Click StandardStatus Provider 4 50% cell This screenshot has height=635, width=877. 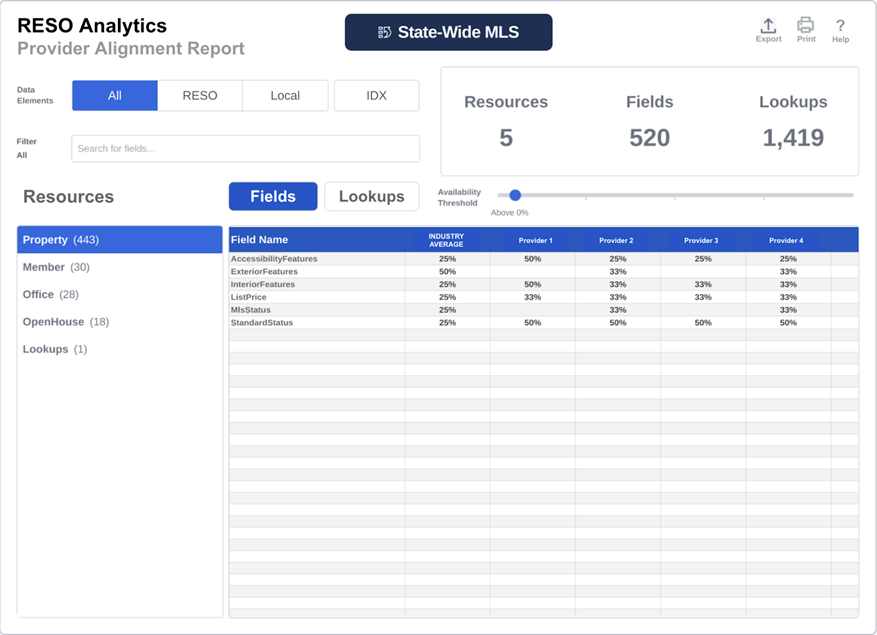[788, 323]
